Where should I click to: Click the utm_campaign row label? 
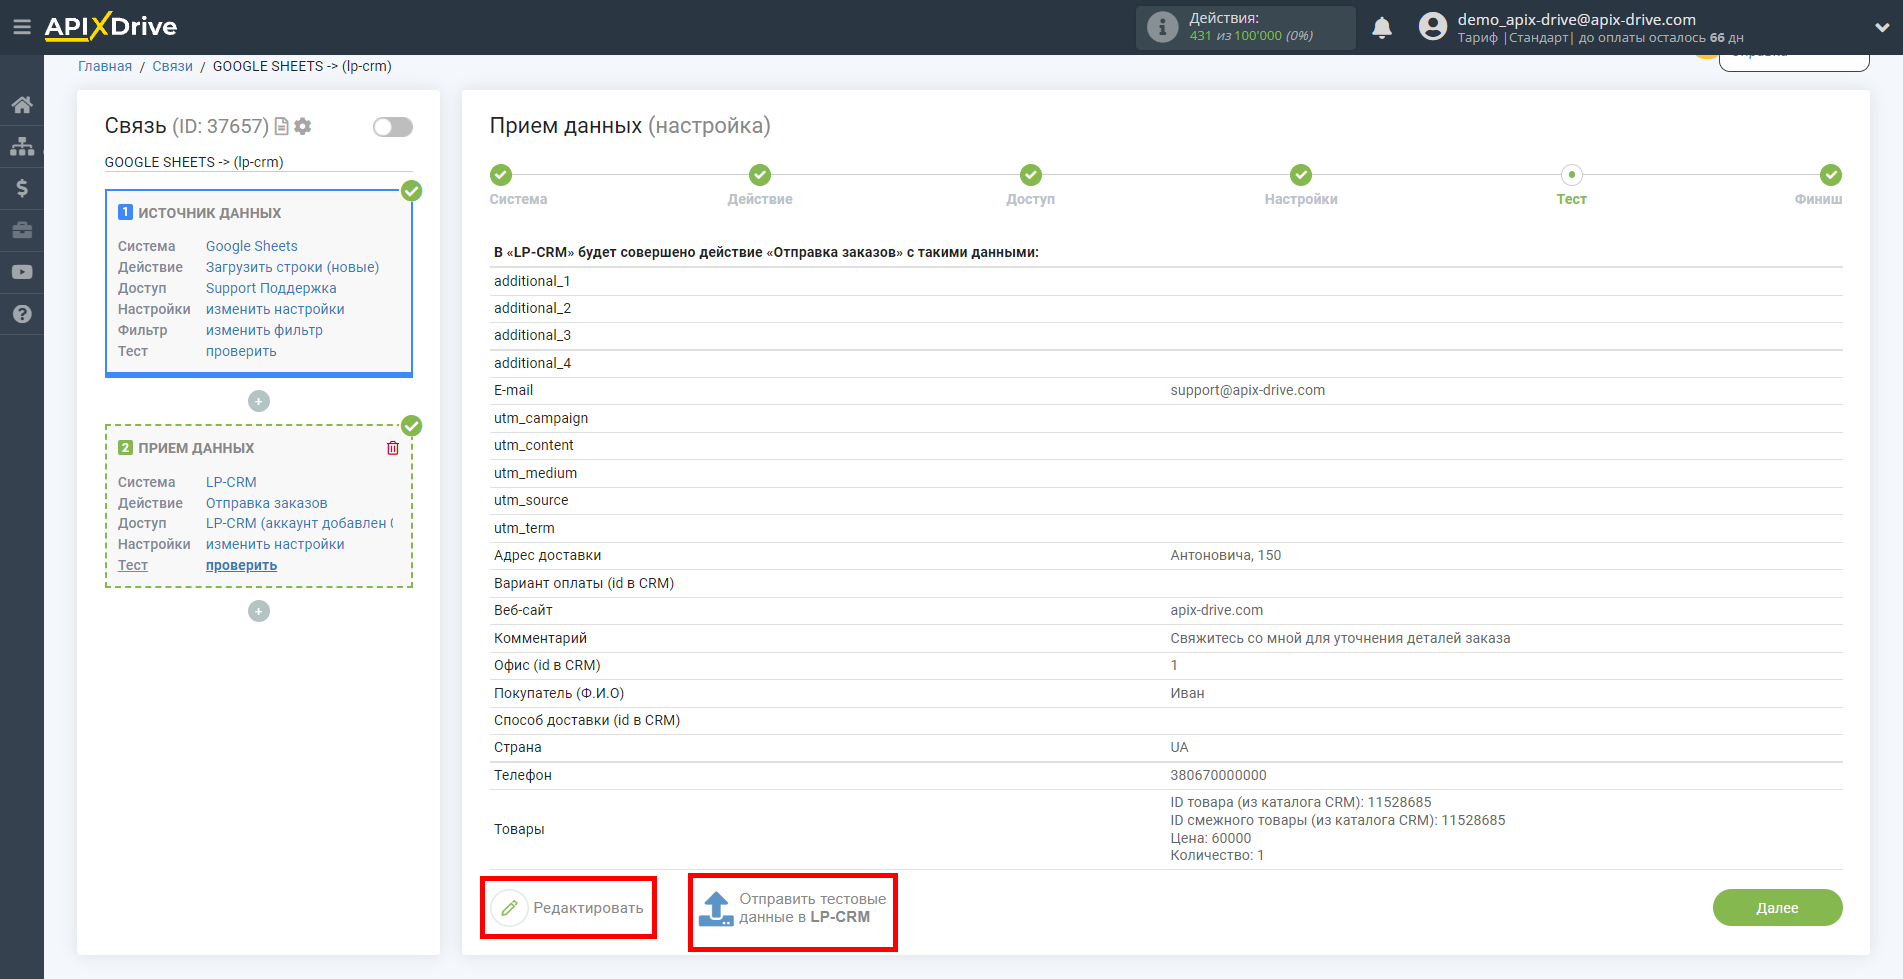tap(541, 418)
